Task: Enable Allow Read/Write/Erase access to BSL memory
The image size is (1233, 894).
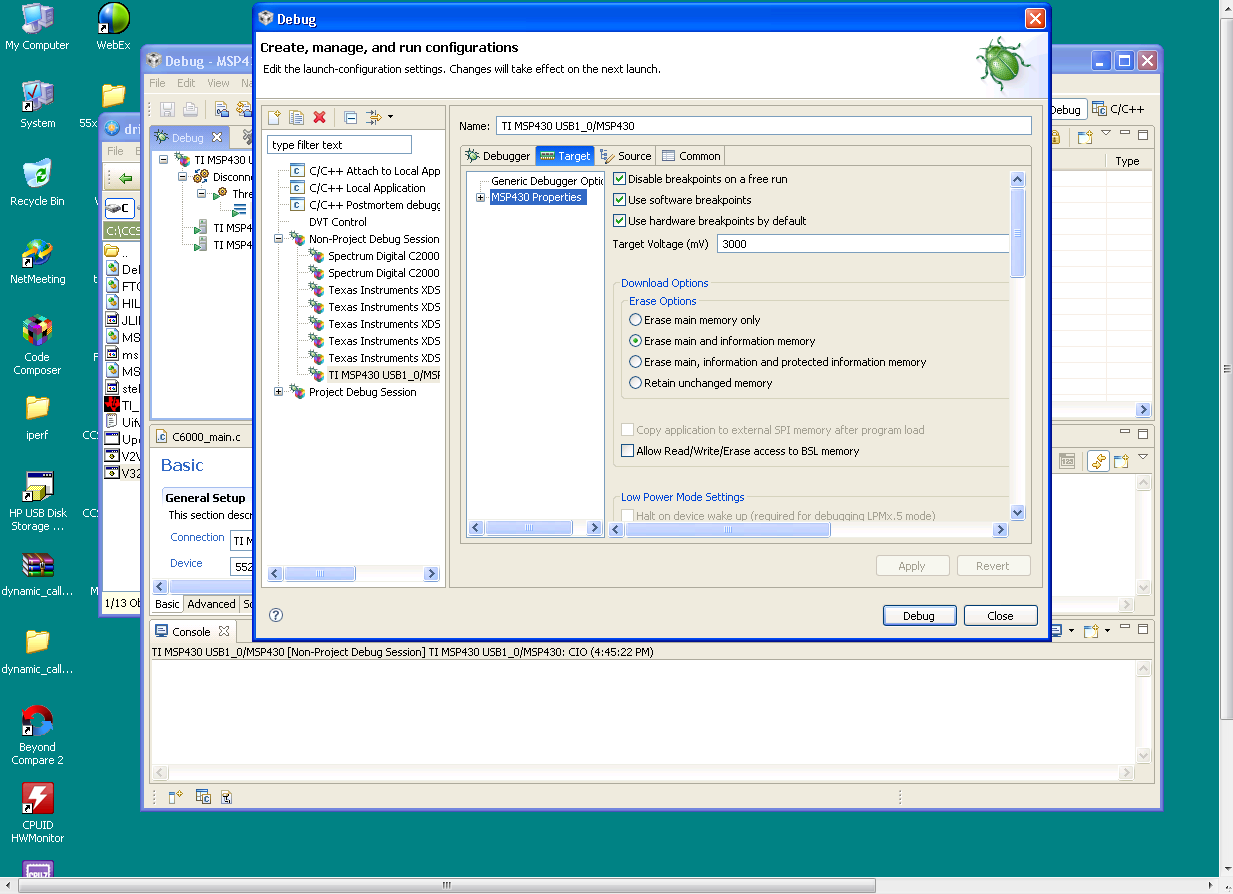Action: [628, 450]
